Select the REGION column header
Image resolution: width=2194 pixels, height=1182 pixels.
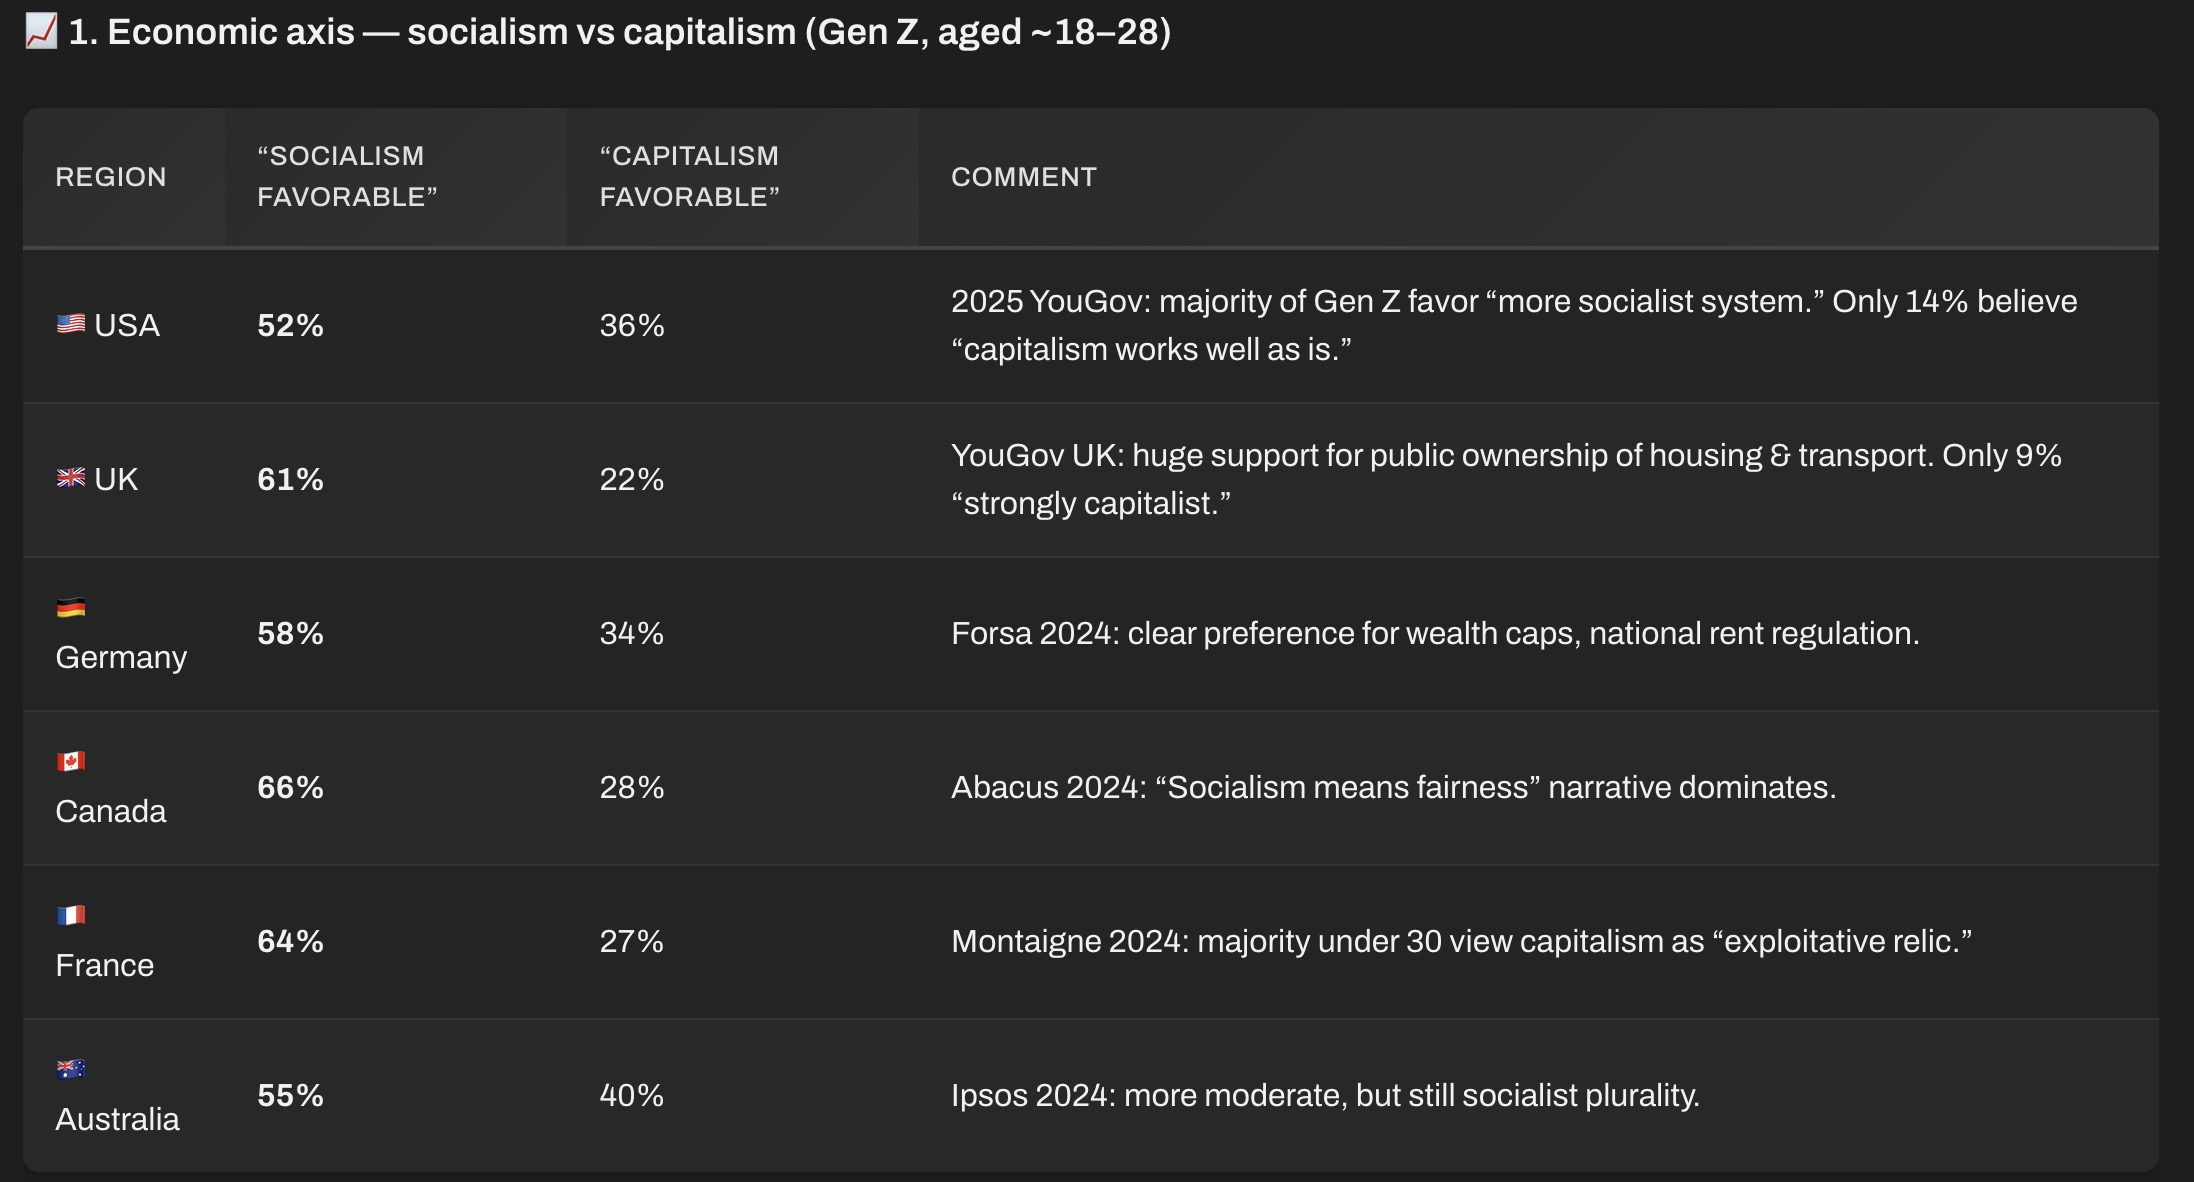(x=111, y=177)
